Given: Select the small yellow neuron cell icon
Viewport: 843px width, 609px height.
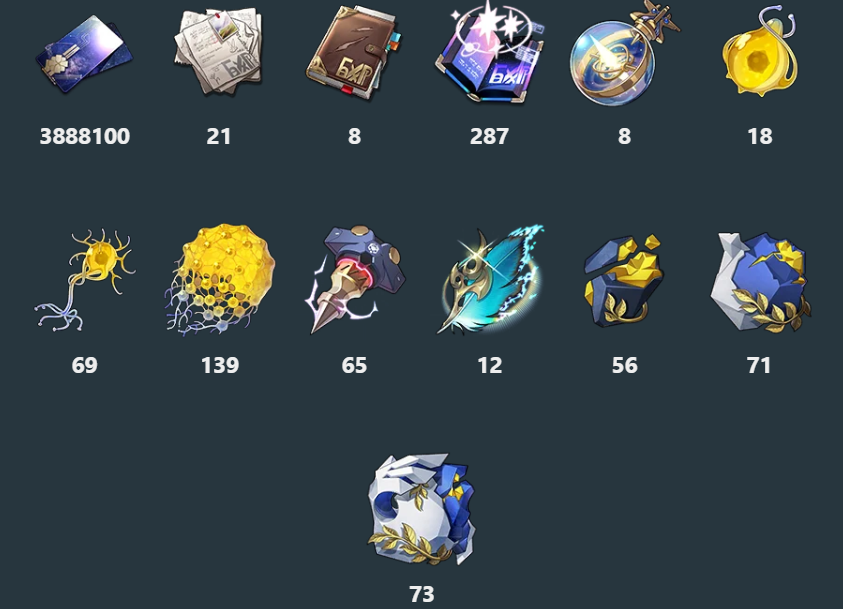Looking at the screenshot, I should tap(84, 280).
